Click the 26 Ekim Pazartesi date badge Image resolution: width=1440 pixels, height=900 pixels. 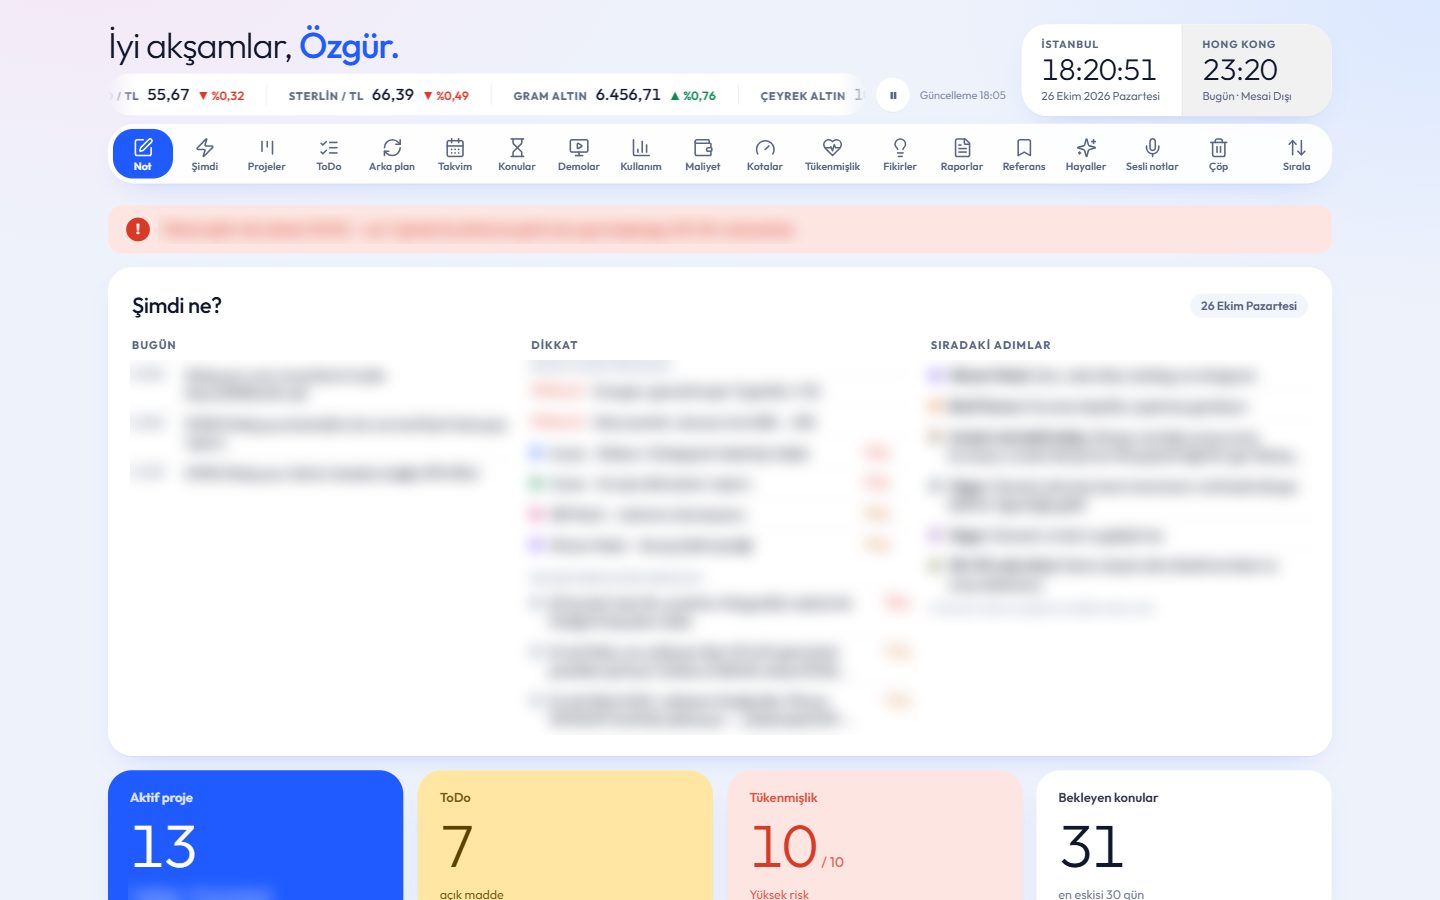coord(1249,306)
